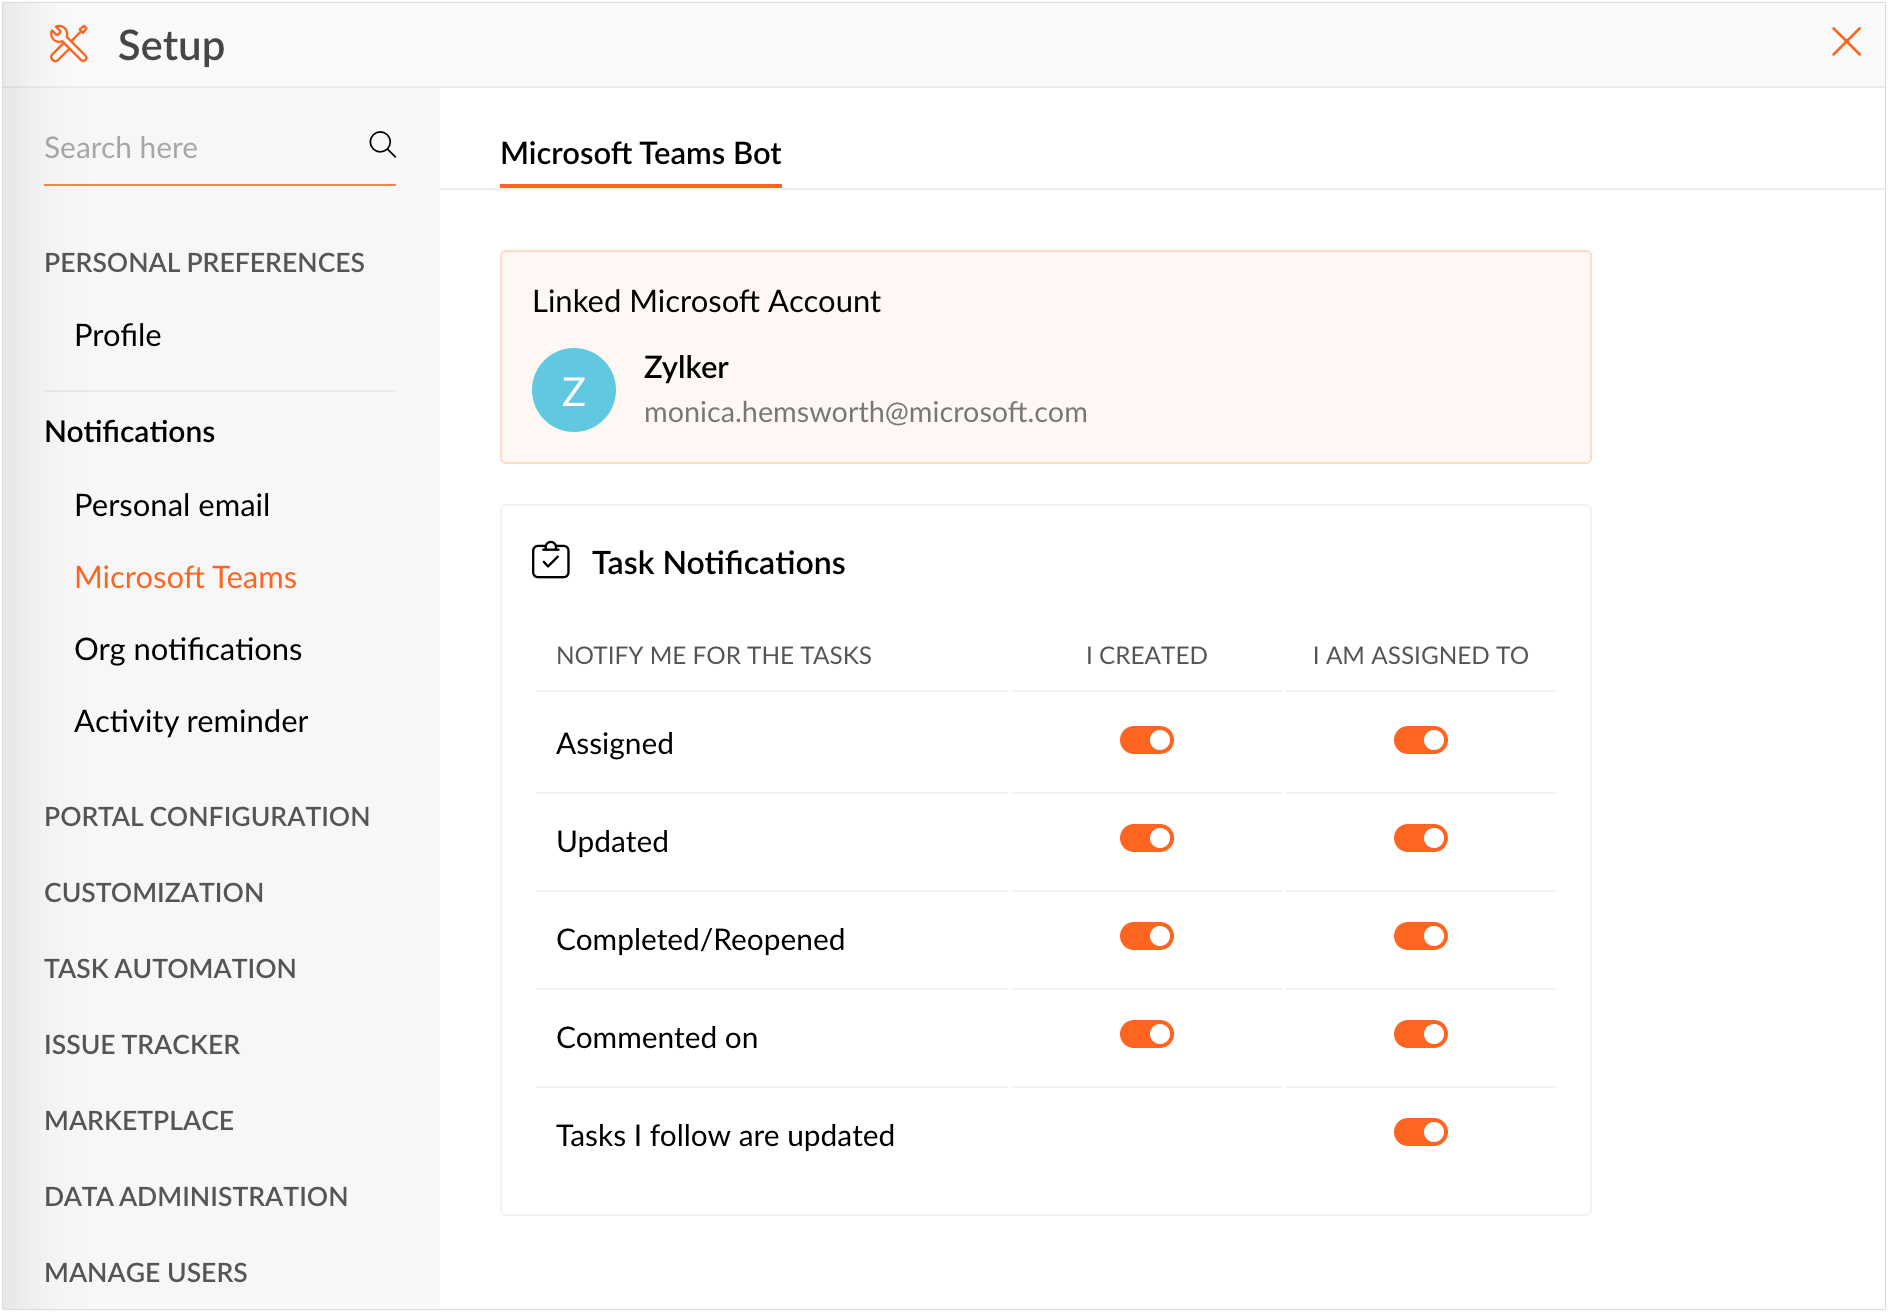Click the Task Notifications clipboard icon
The image size is (1888, 1312).
(x=551, y=560)
